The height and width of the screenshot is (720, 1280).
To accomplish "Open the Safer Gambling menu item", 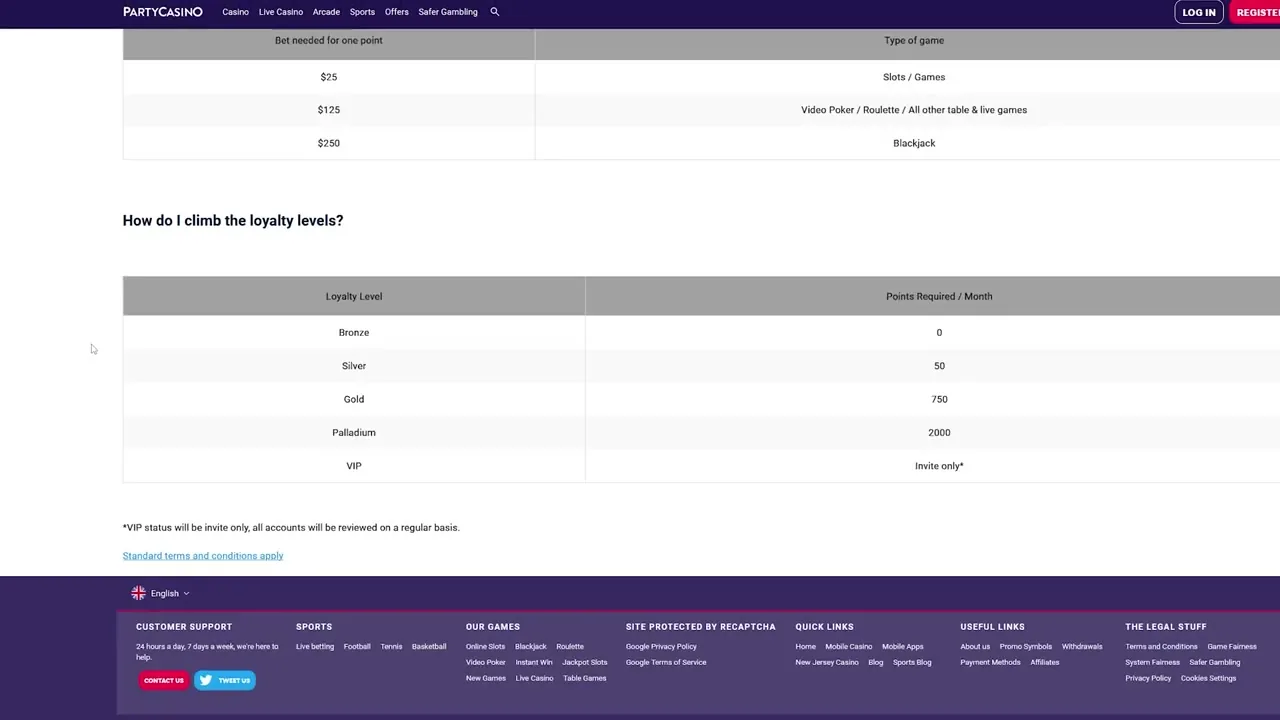I will tap(448, 12).
